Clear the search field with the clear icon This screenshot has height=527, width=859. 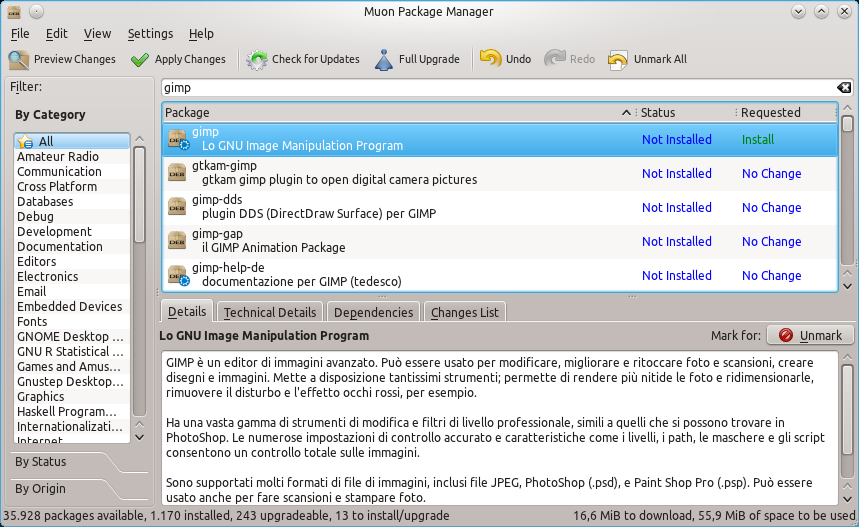coord(844,88)
